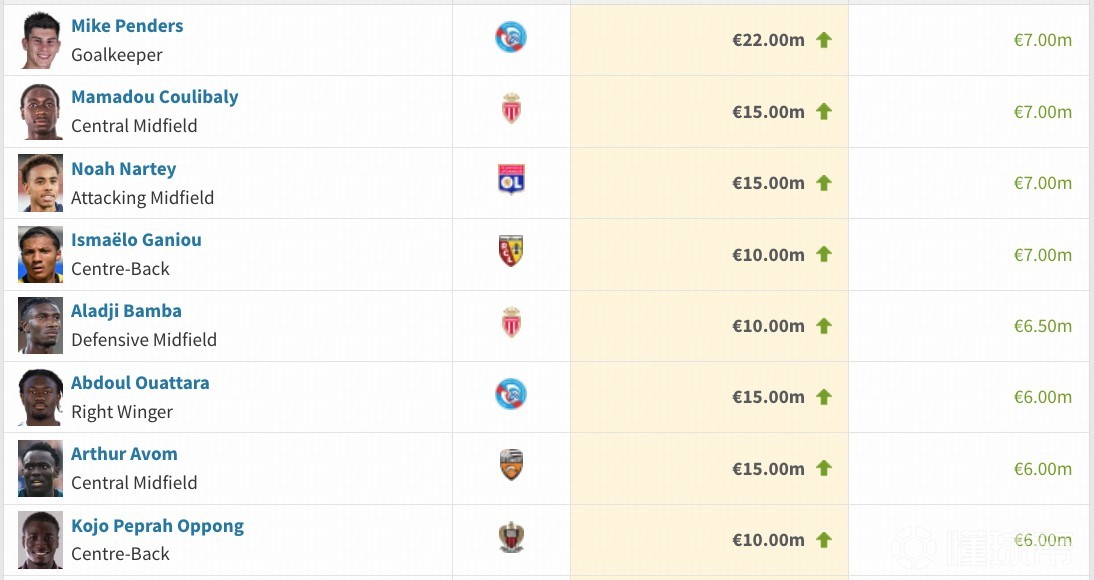The width and height of the screenshot is (1094, 580).
Task: Click the Olympique Lyon crest next to Noah Nartey
Action: point(511,180)
